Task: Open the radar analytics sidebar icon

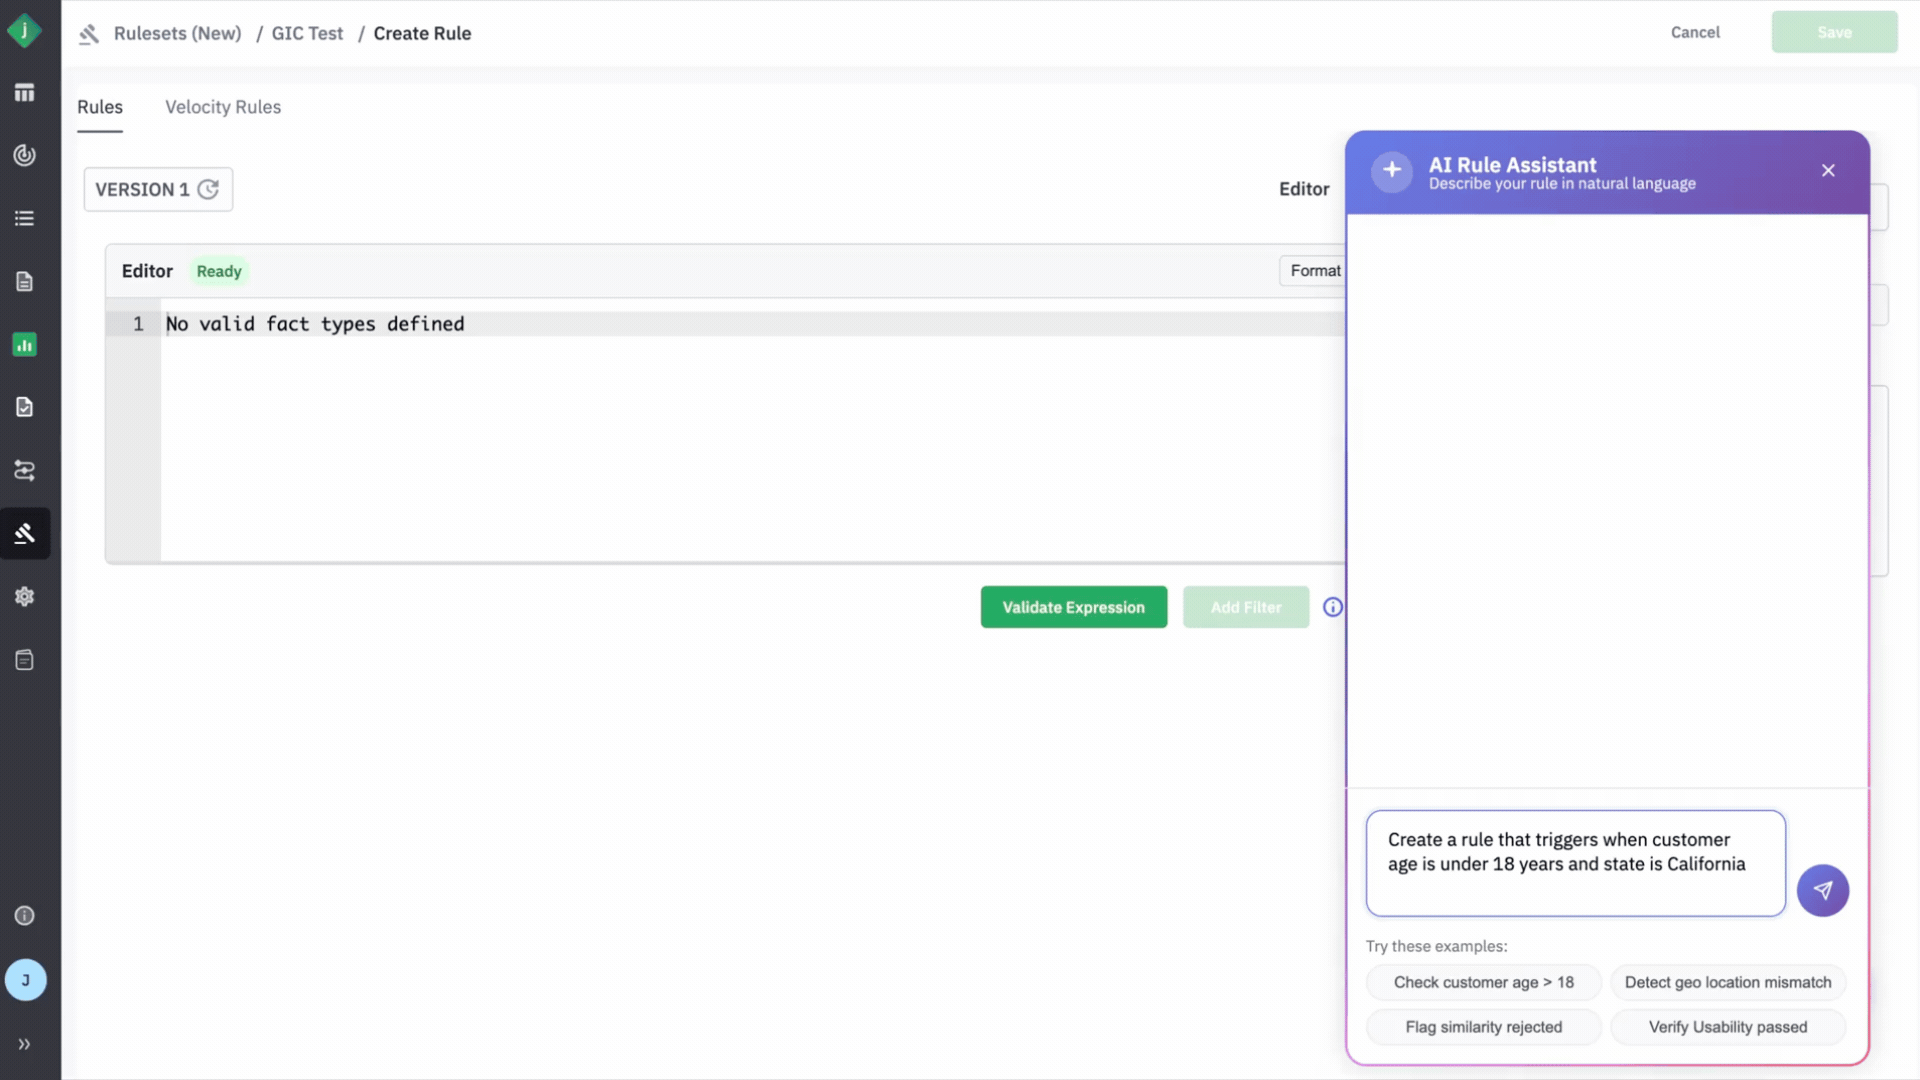Action: (x=25, y=155)
